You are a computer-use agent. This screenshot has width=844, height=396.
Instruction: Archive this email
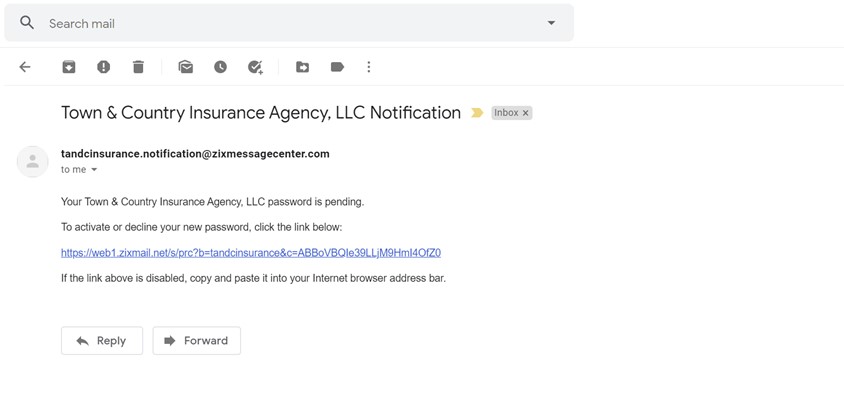pyautogui.click(x=68, y=67)
